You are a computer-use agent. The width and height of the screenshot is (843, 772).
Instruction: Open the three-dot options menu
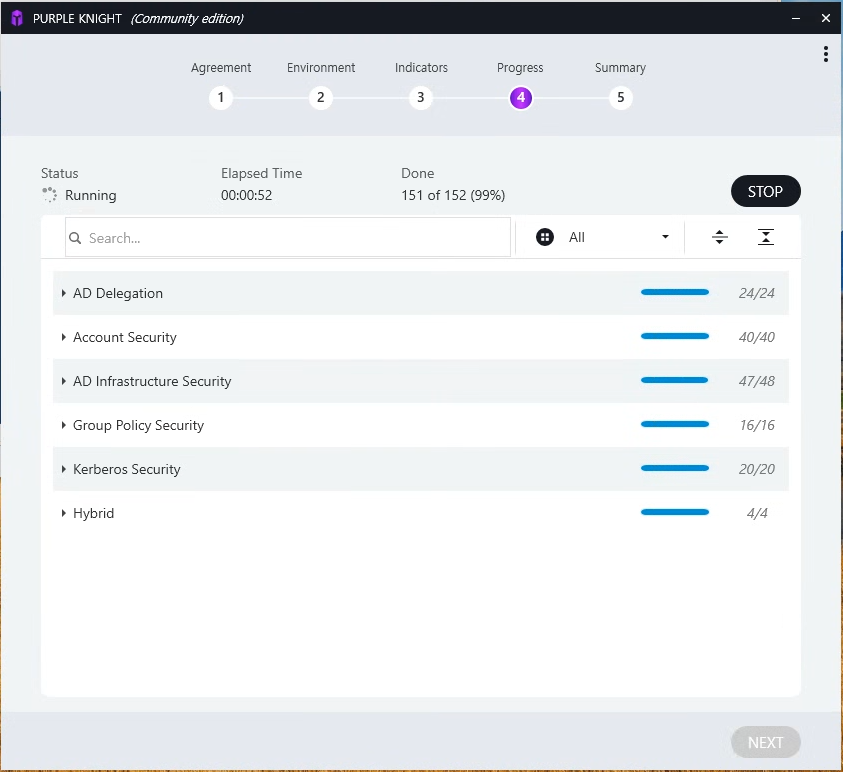[825, 54]
